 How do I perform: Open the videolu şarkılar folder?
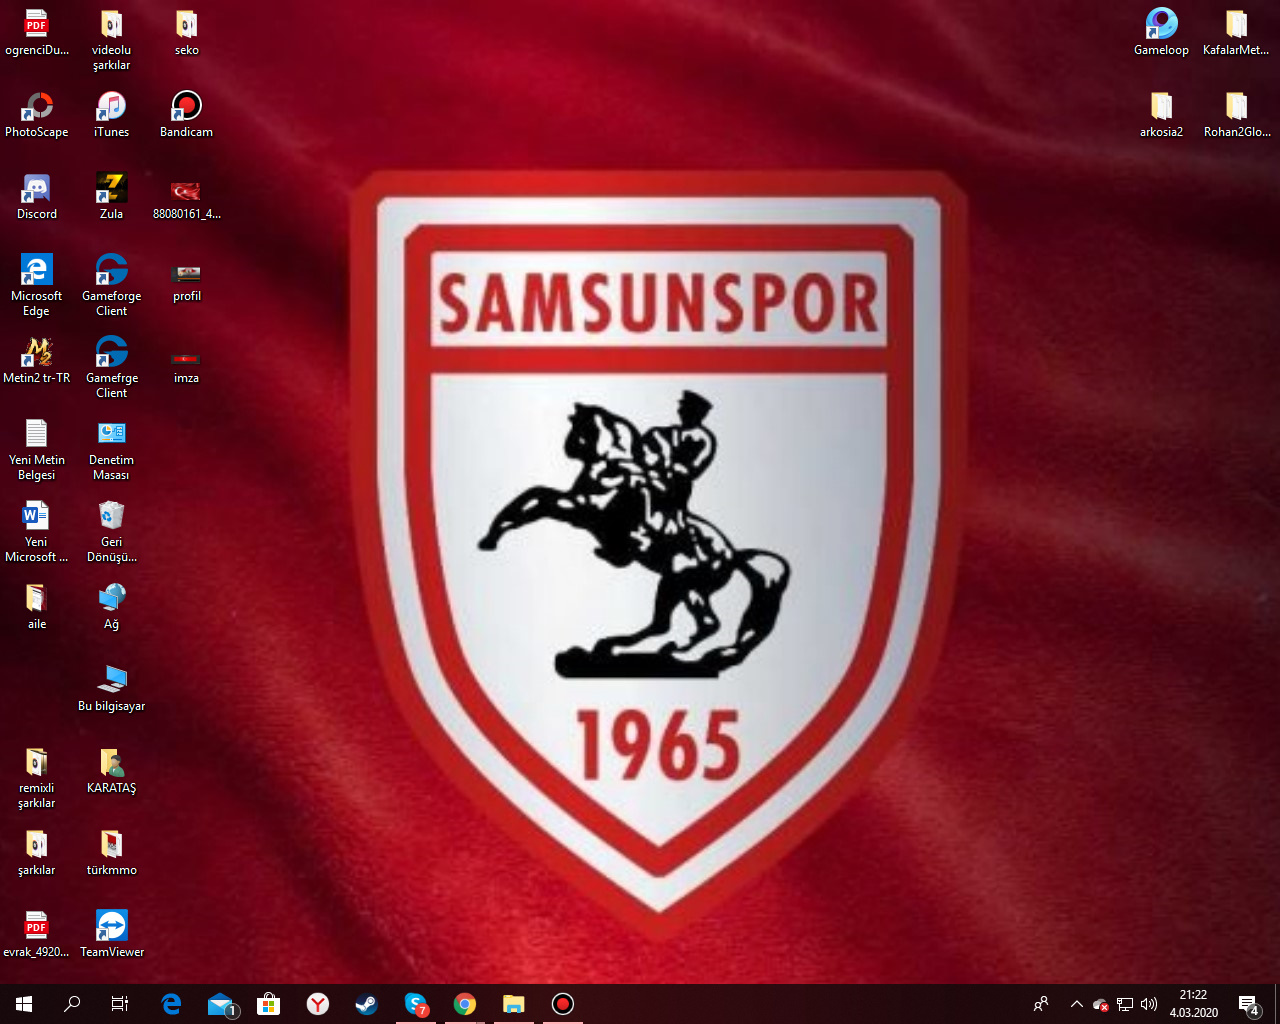point(111,40)
